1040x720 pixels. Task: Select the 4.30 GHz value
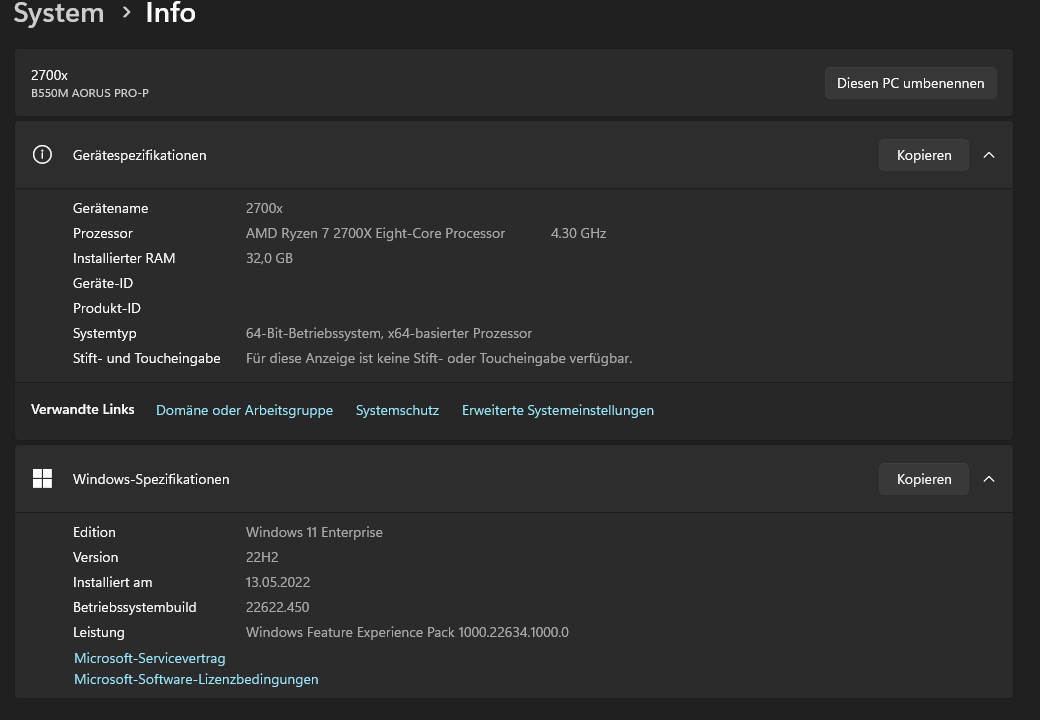coord(578,233)
